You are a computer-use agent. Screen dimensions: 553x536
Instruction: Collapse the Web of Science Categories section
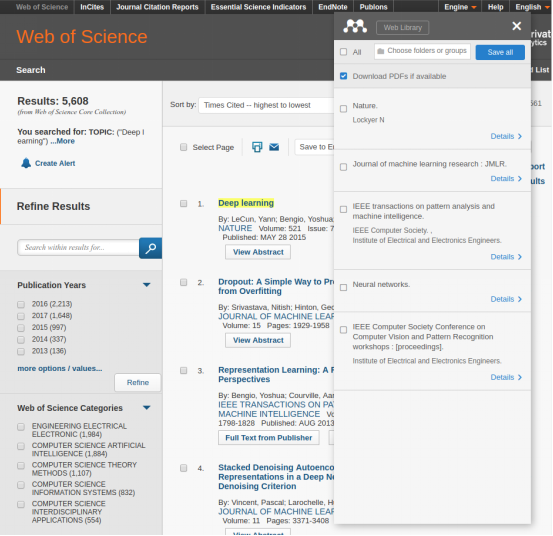point(147,408)
